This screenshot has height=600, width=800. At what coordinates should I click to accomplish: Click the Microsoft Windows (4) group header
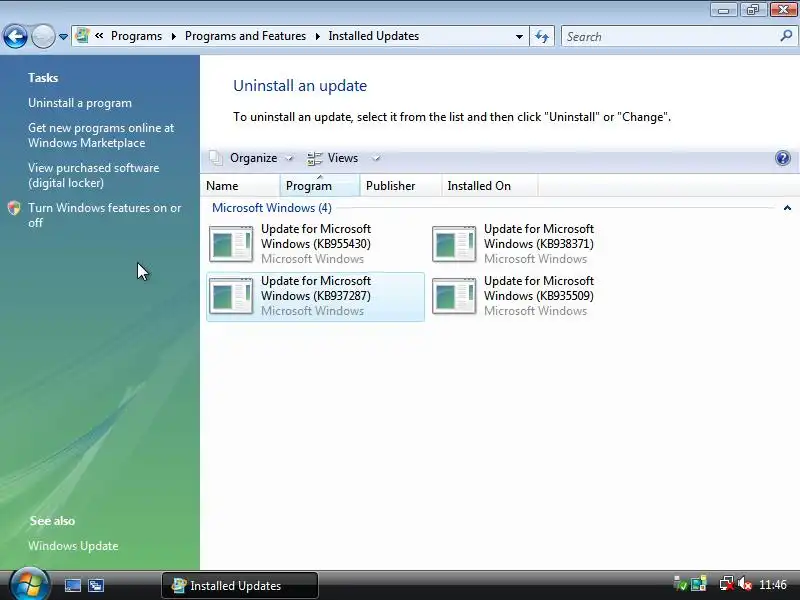click(271, 208)
